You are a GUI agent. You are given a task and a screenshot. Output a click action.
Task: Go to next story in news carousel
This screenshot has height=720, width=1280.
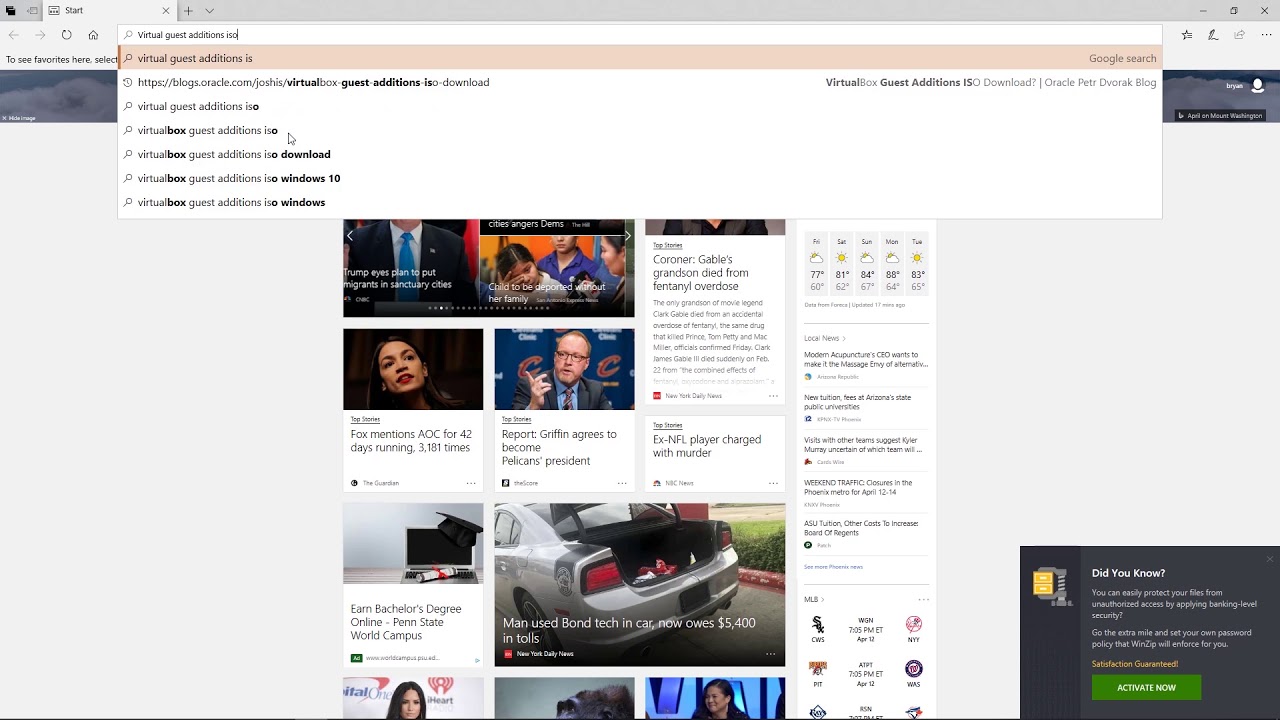(627, 236)
